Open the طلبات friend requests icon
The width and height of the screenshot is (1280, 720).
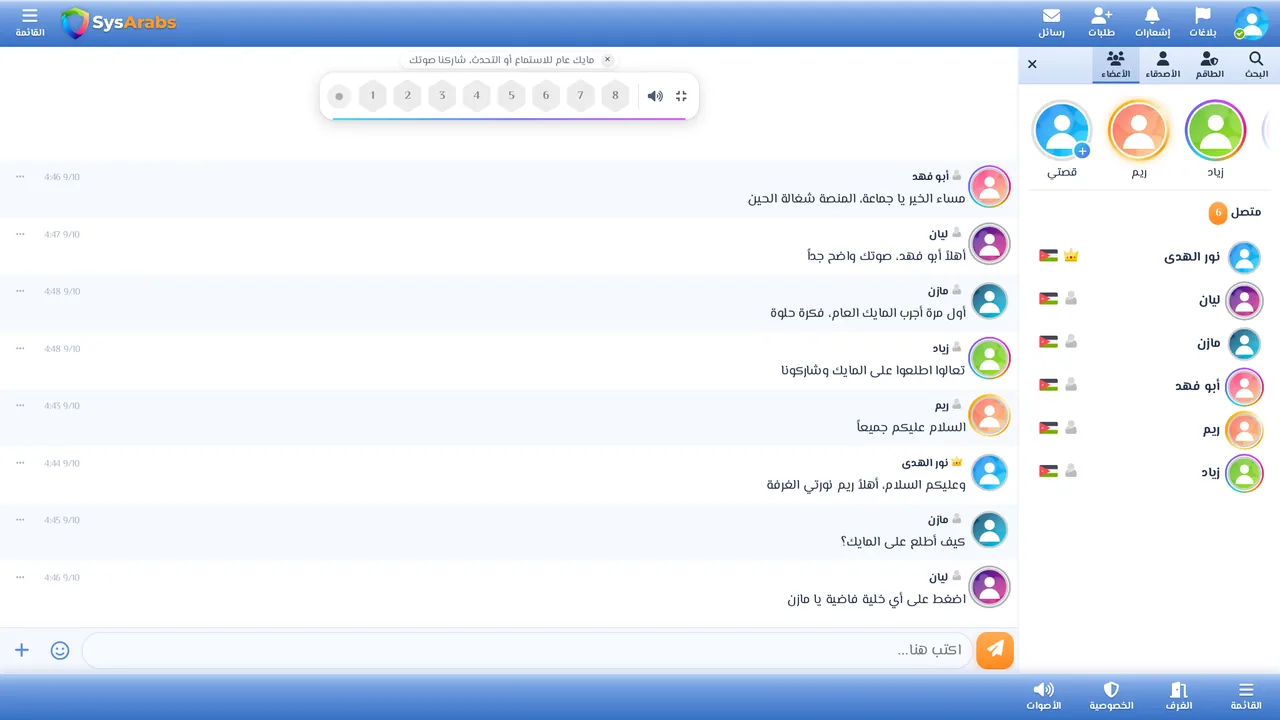[x=1101, y=22]
